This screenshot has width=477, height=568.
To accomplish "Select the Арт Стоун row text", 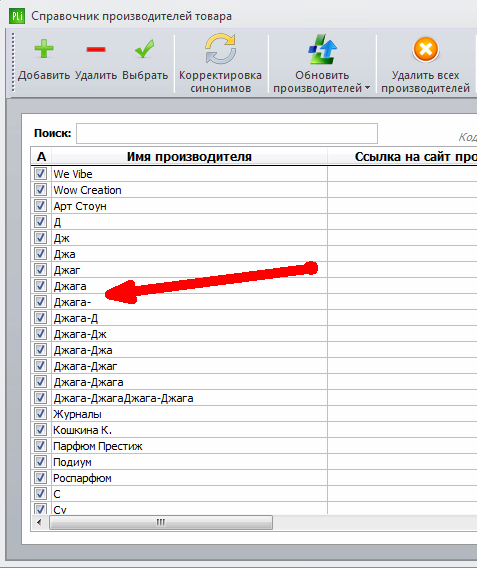I will 80,206.
